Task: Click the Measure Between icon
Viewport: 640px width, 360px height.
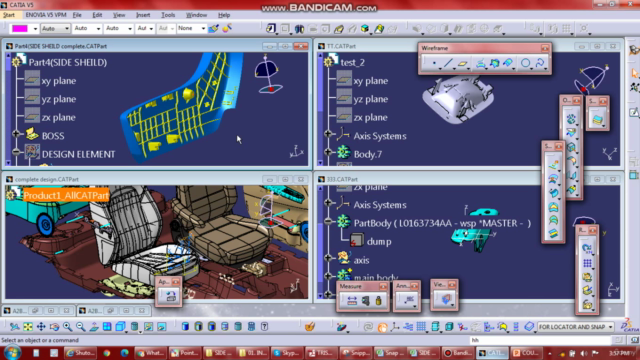Action: [x=352, y=301]
